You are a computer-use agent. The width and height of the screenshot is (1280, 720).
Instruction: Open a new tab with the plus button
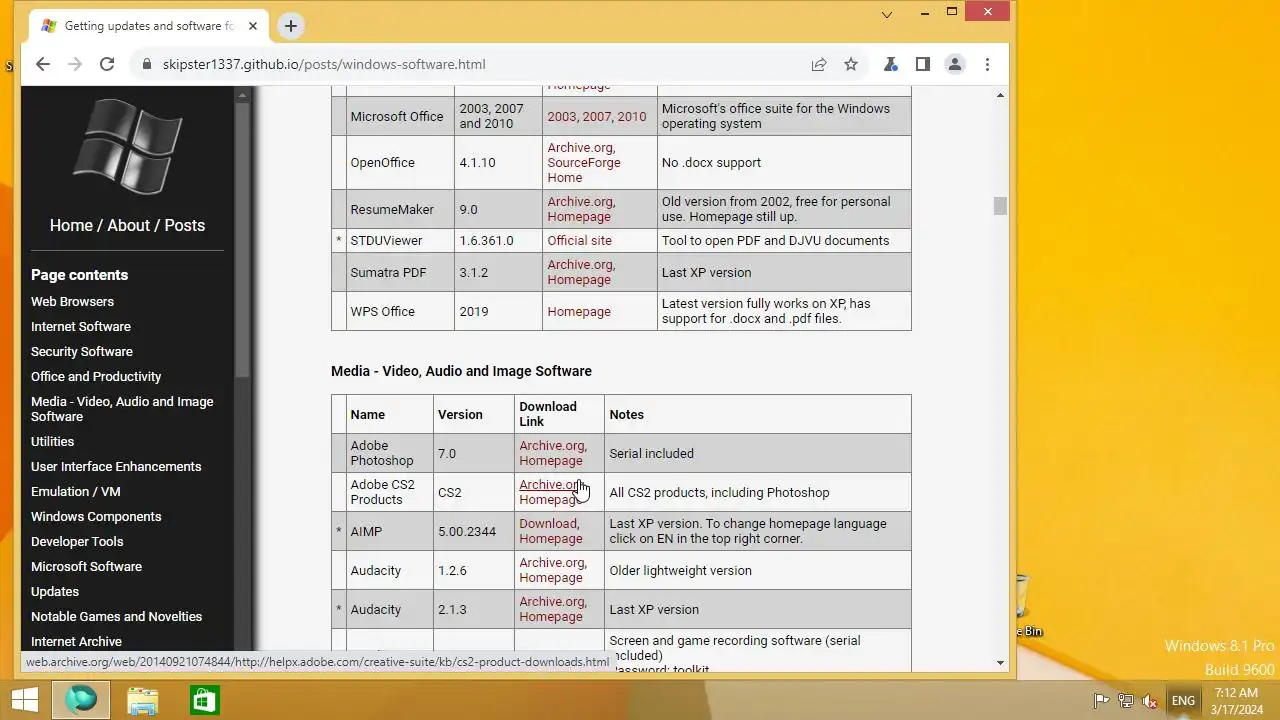click(x=291, y=26)
